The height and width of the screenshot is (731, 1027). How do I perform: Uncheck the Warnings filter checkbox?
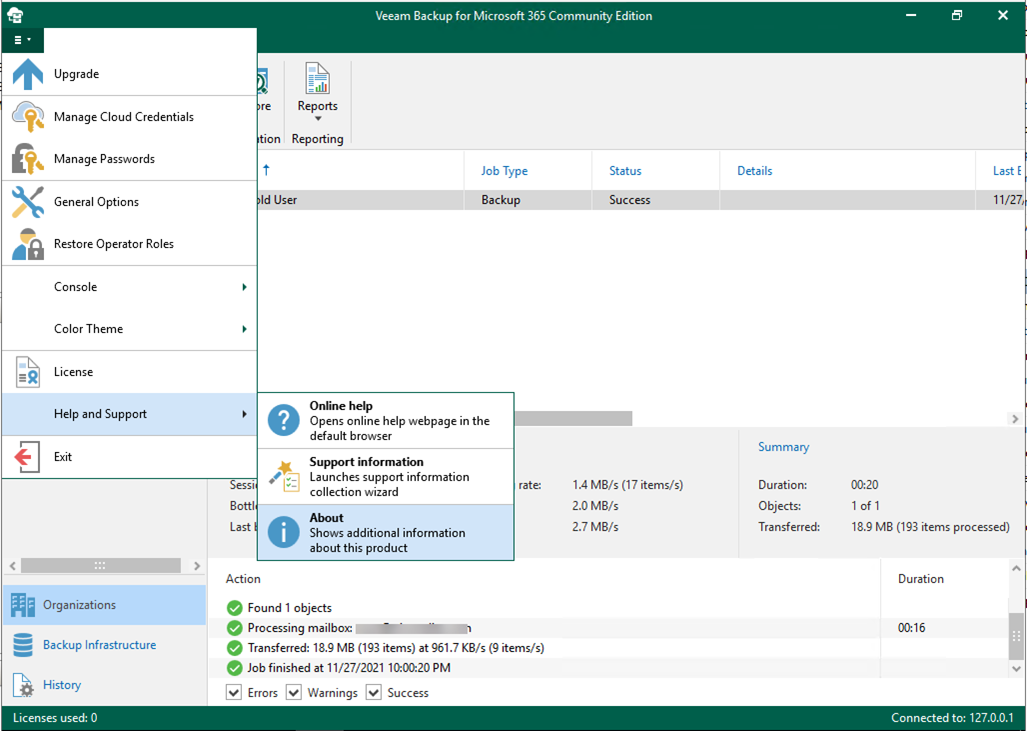tap(293, 692)
